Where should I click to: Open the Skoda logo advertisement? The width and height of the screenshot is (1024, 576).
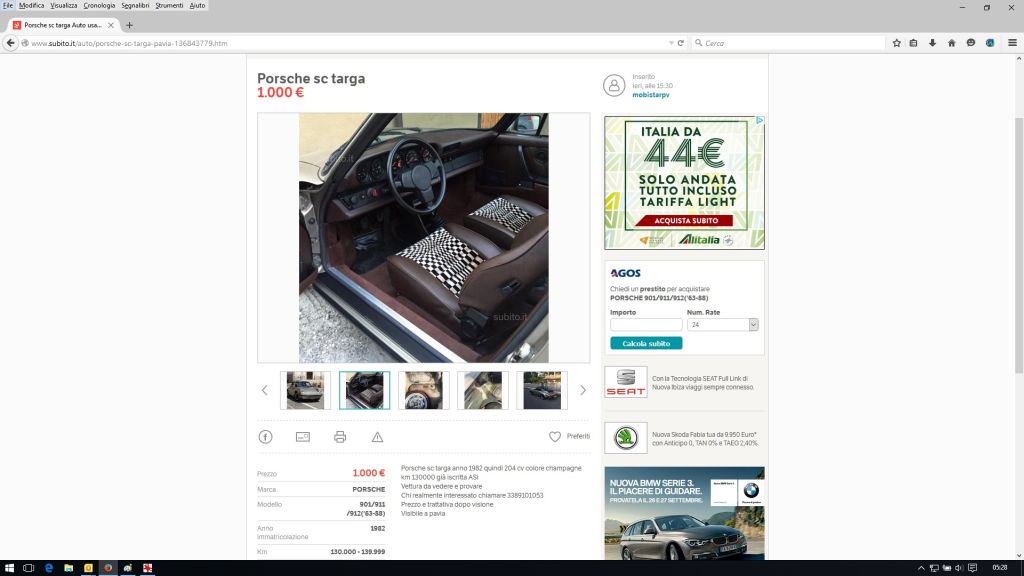pos(626,438)
